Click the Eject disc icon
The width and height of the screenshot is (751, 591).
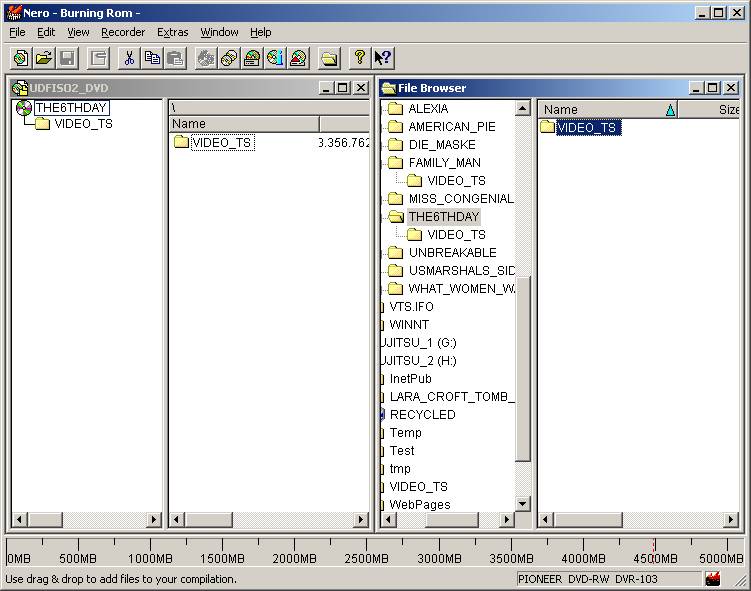click(298, 58)
